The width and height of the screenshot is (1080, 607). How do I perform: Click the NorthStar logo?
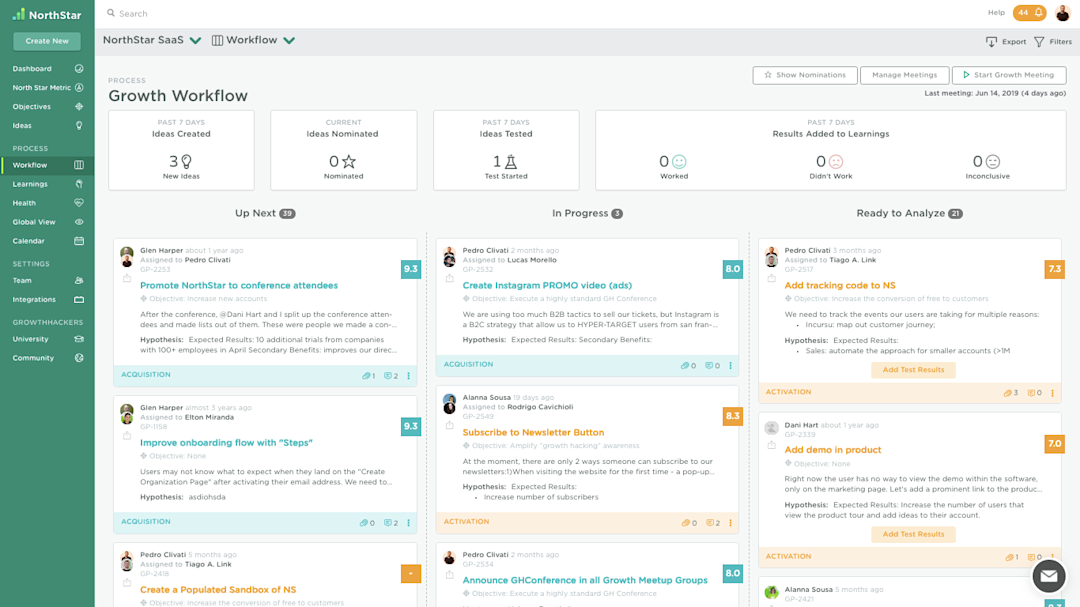click(47, 14)
